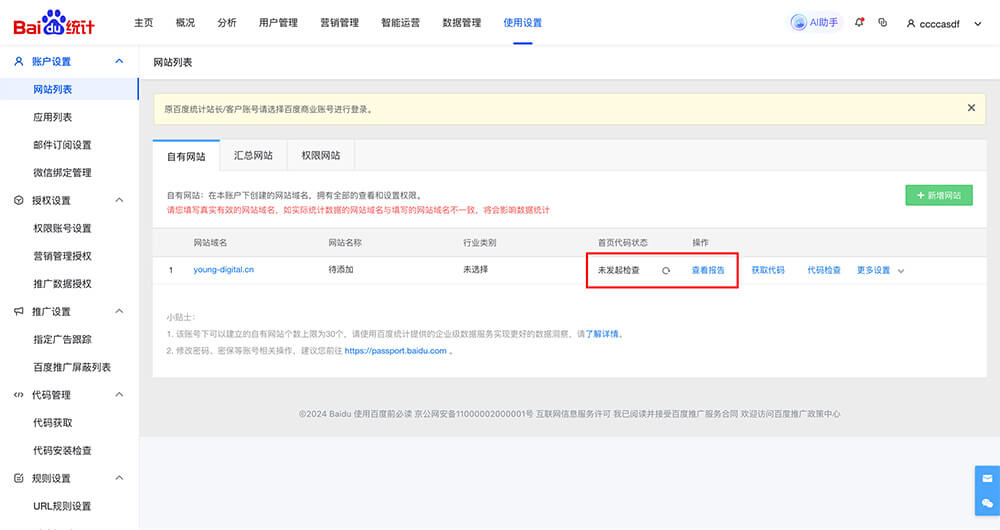Click the Baidu 统计 logo
The image size is (1000, 530).
(x=54, y=23)
